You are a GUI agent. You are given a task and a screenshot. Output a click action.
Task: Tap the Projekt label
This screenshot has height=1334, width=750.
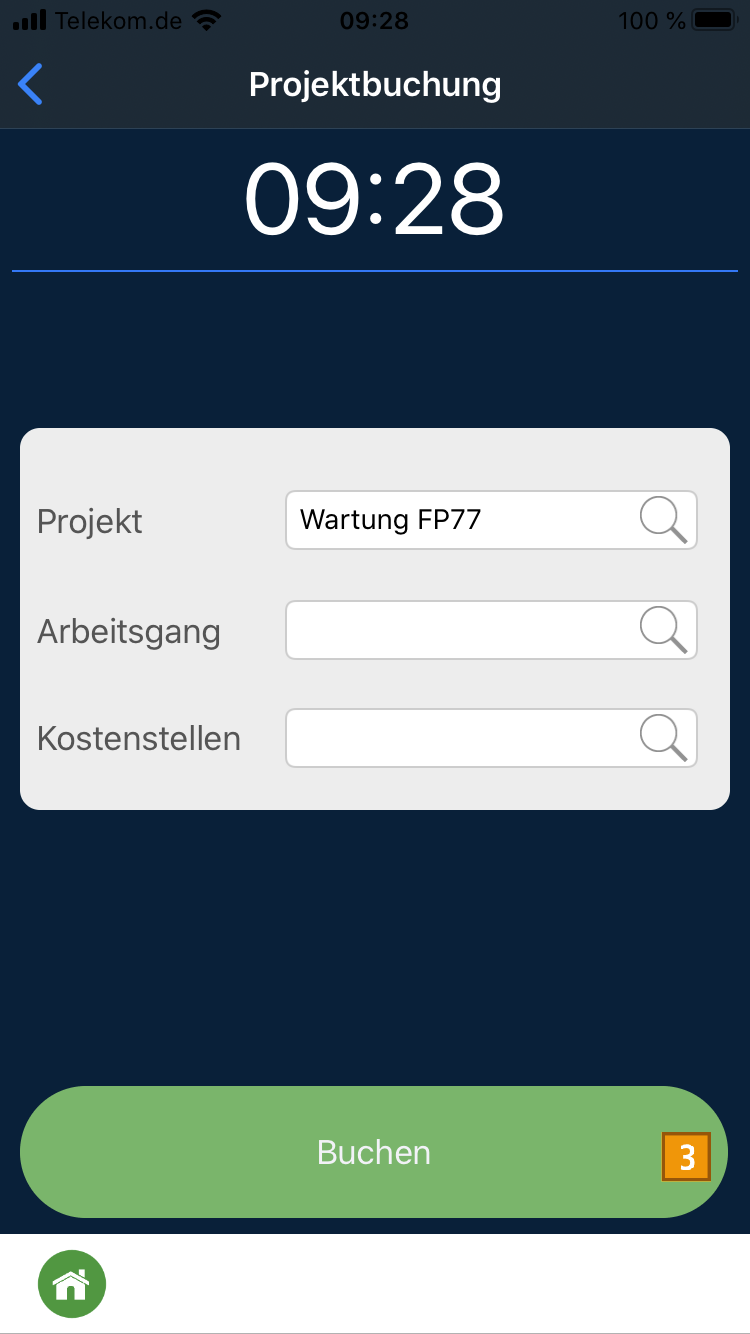(90, 521)
